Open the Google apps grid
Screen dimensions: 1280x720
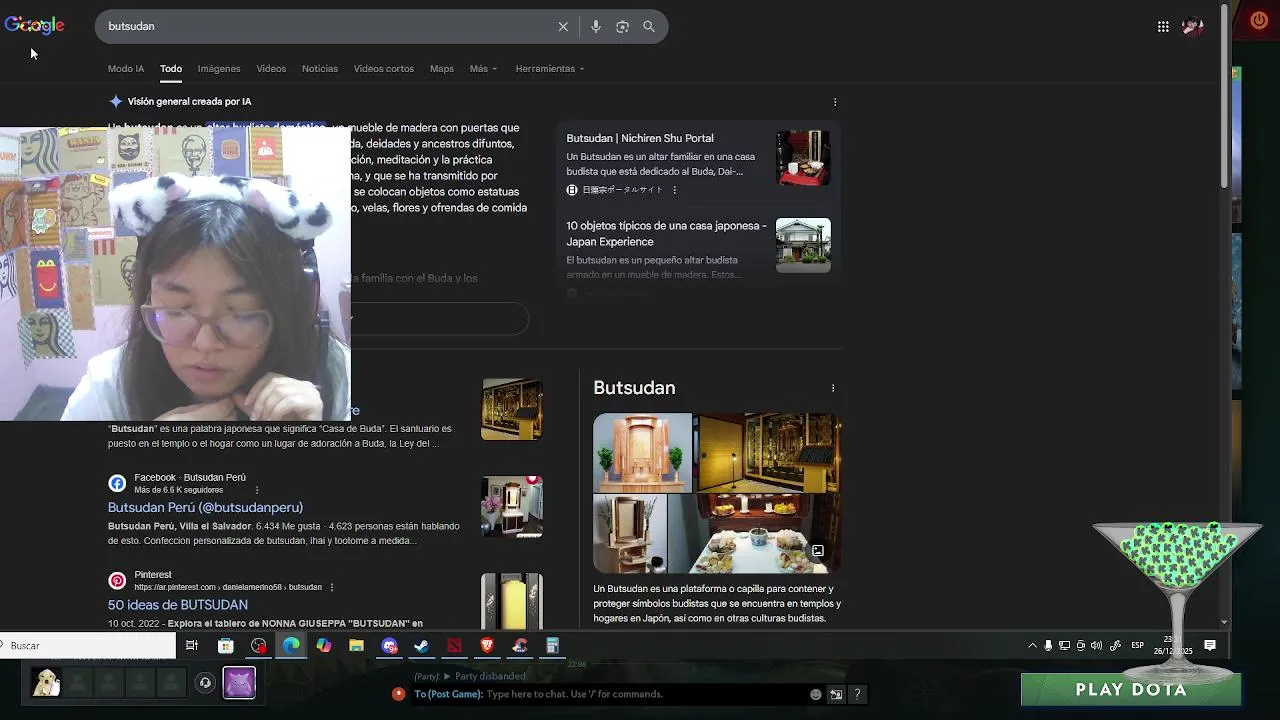click(x=1163, y=27)
